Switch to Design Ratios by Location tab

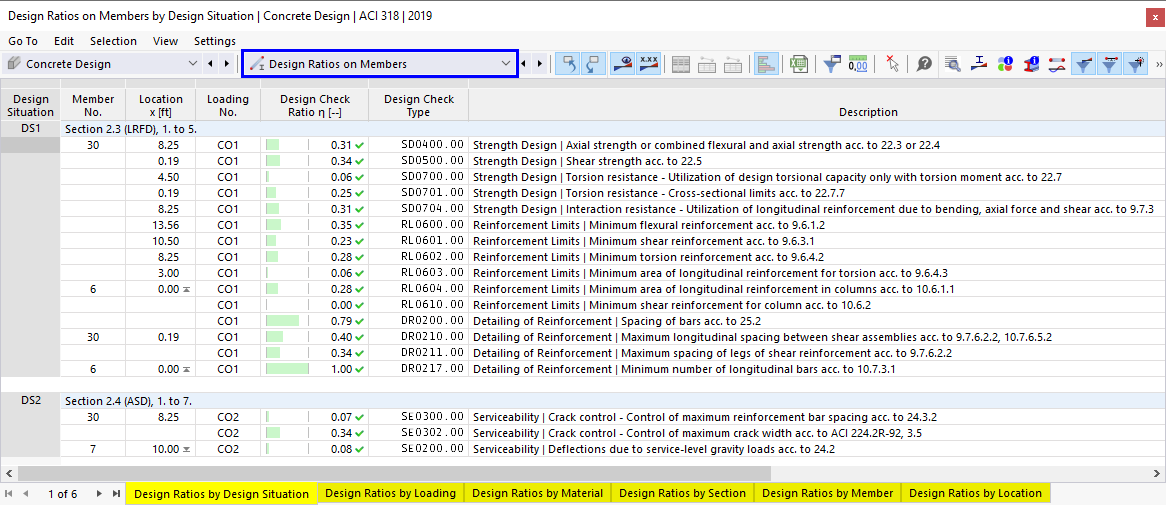click(x=976, y=493)
